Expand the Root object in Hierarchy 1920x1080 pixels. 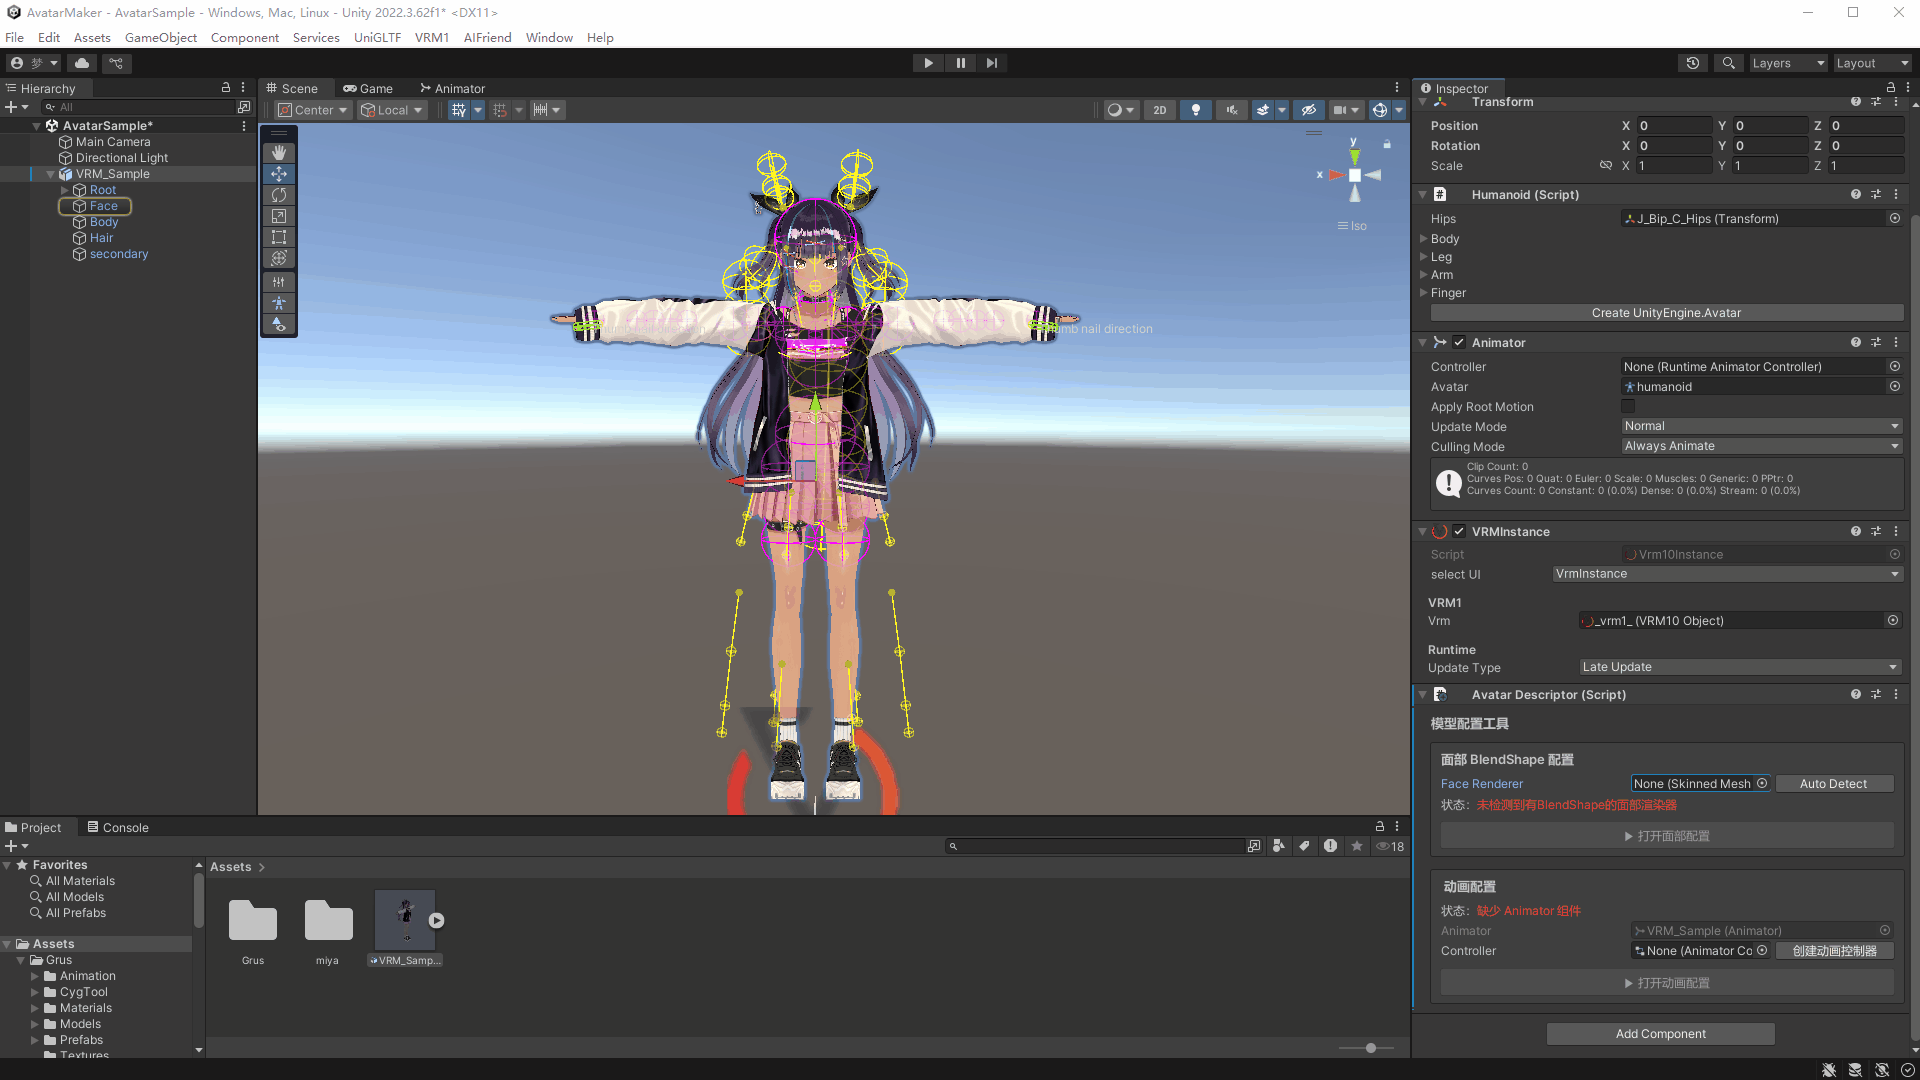tap(65, 190)
